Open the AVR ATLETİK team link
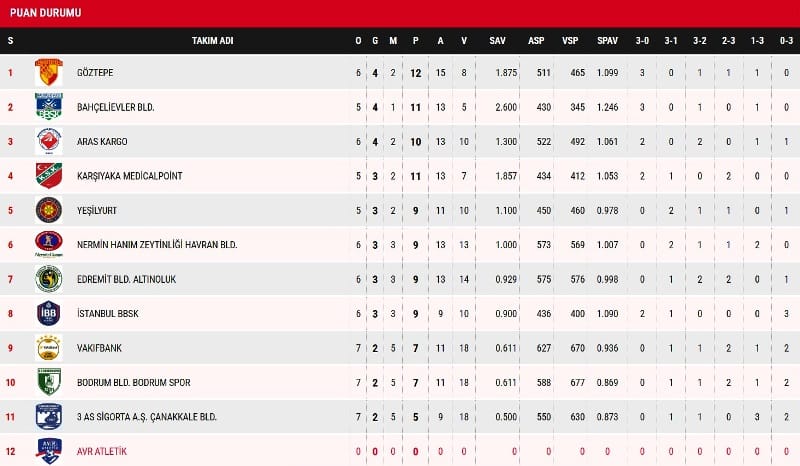Image resolution: width=800 pixels, height=466 pixels. 102,451
